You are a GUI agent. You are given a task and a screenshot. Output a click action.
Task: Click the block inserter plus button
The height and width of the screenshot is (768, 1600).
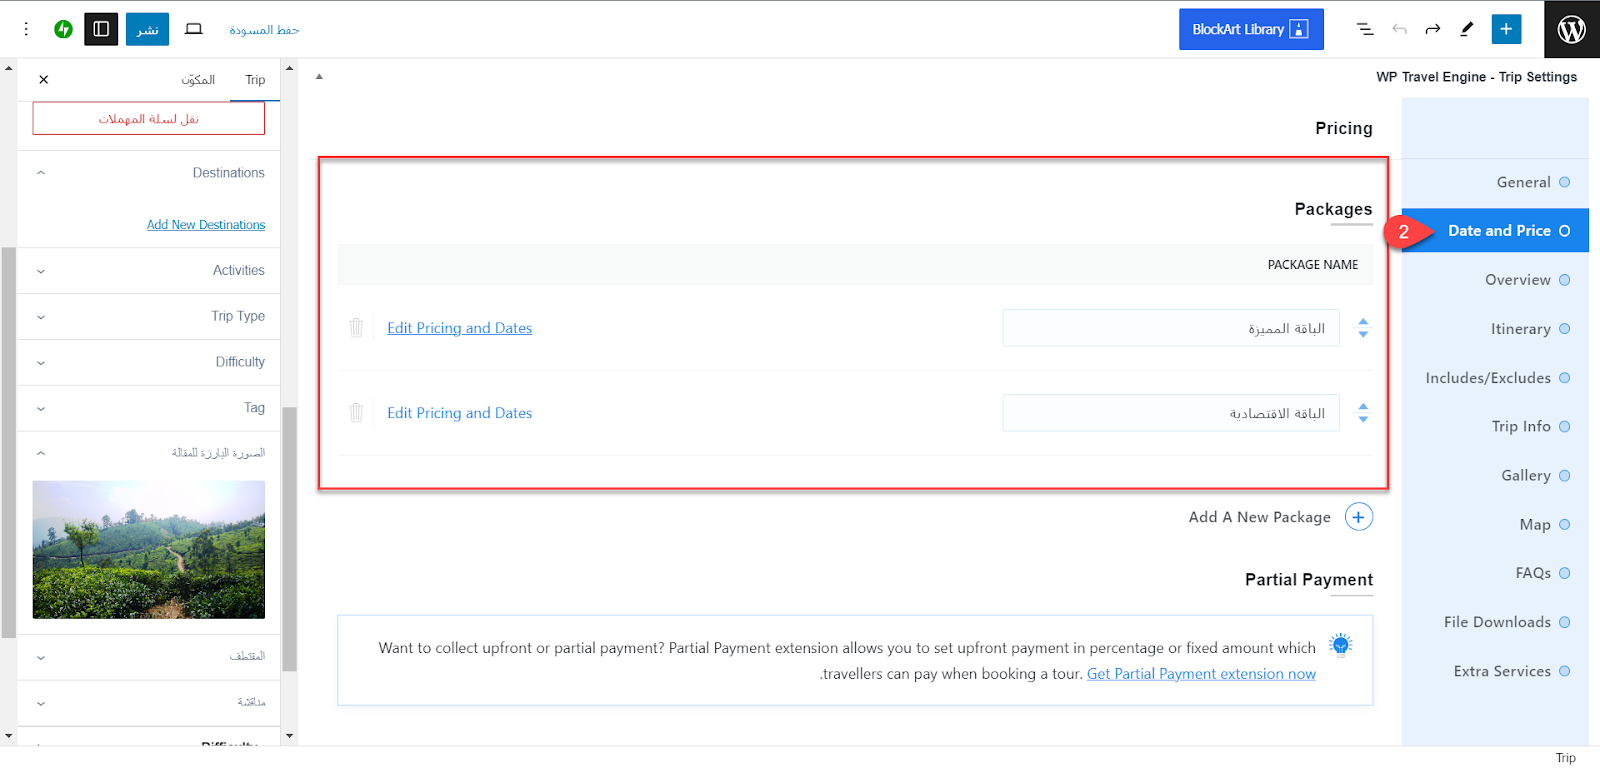point(1506,29)
